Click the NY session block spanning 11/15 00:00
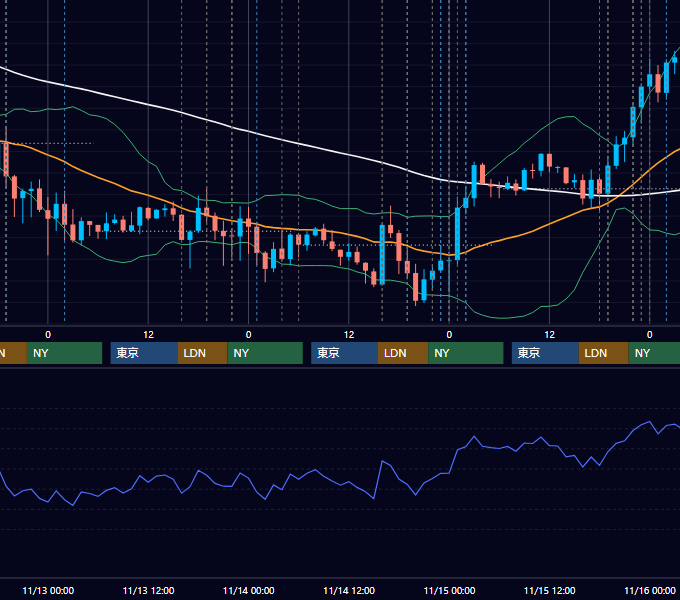Viewport: 680px width, 600px height. [x=466, y=353]
